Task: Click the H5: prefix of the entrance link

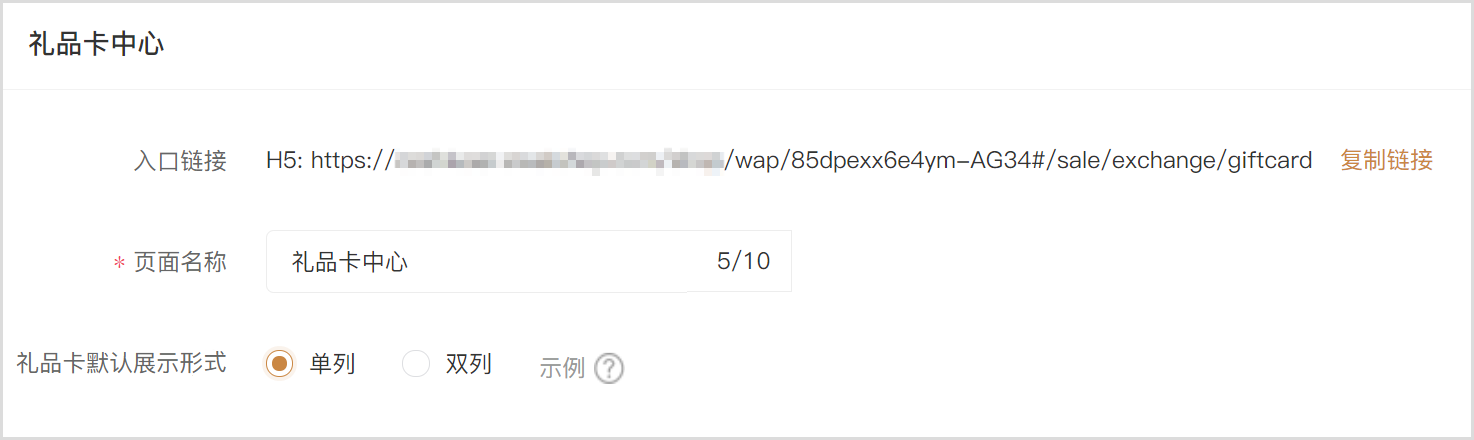Action: (x=285, y=160)
